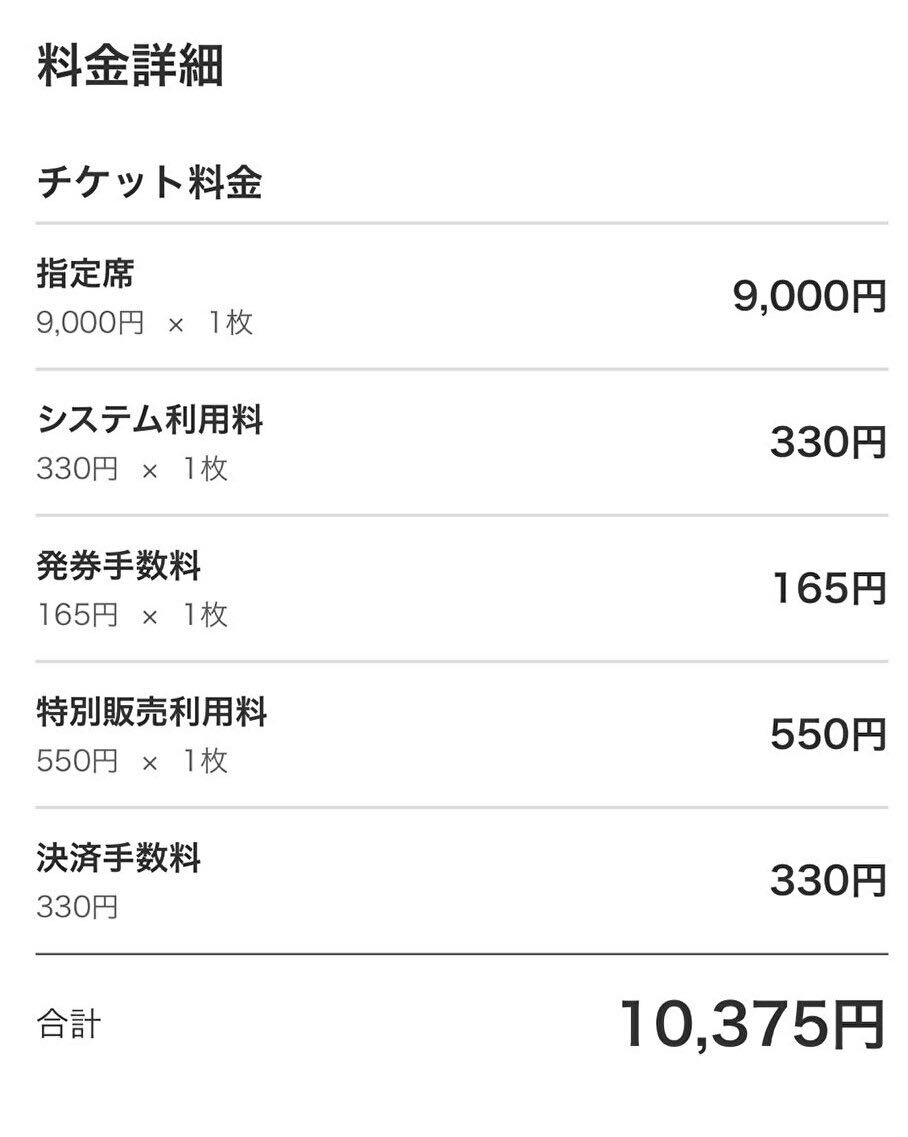Select the チケット料金 section title
Image resolution: width=908 pixels, height=1137 pixels.
point(149,184)
